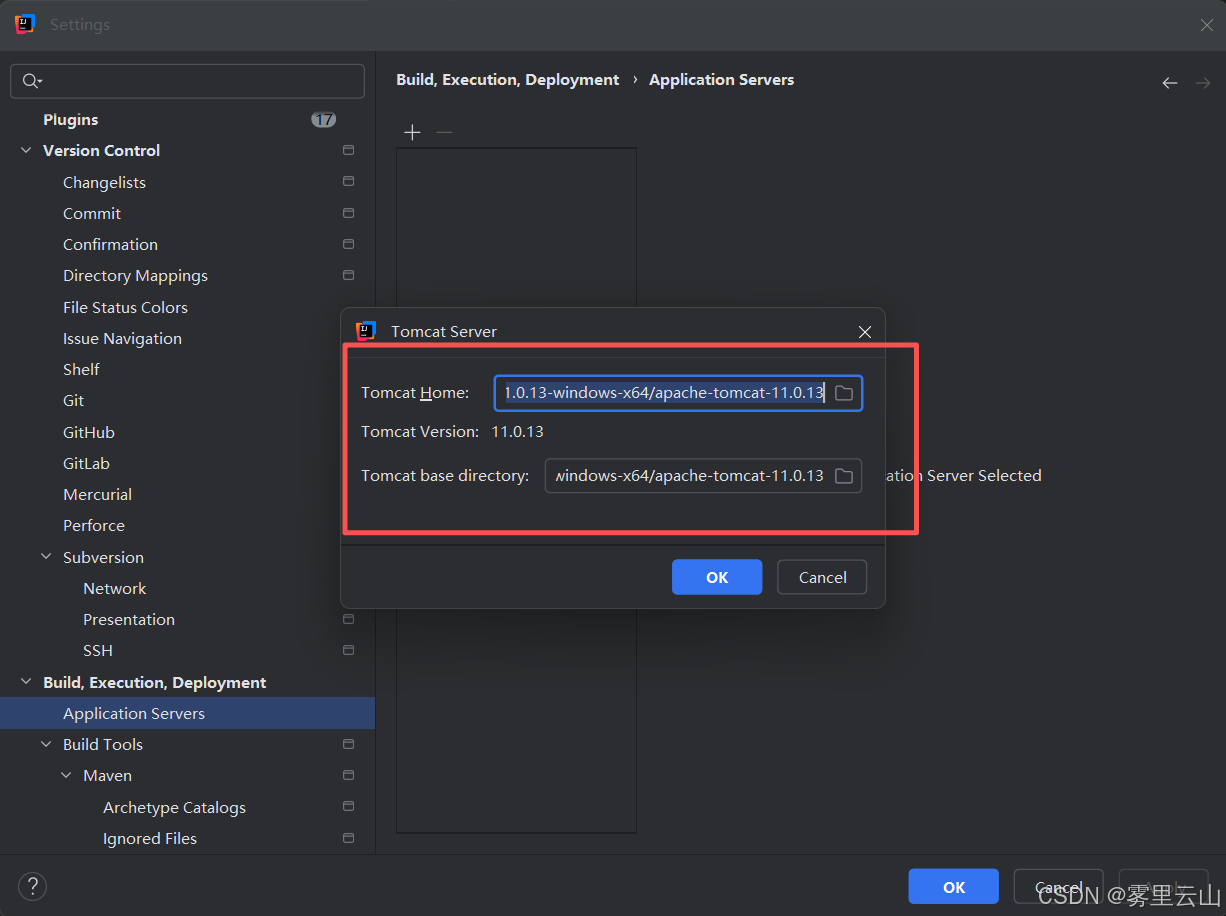Collapse the Version Control tree node
Viewport: 1226px width, 916px height.
tap(26, 150)
